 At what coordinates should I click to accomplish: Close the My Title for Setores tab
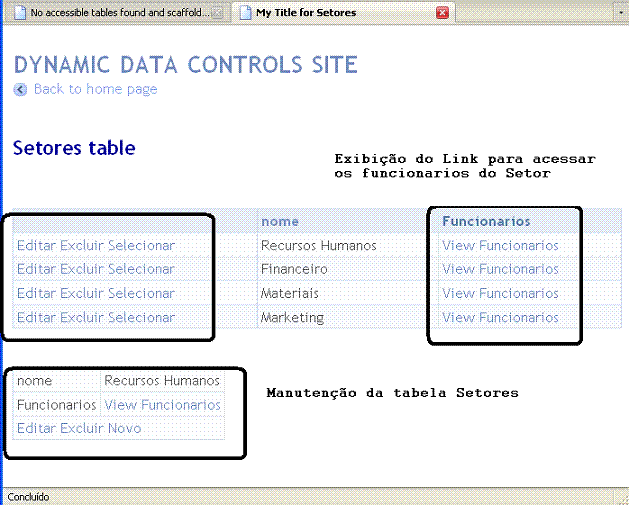(442, 13)
